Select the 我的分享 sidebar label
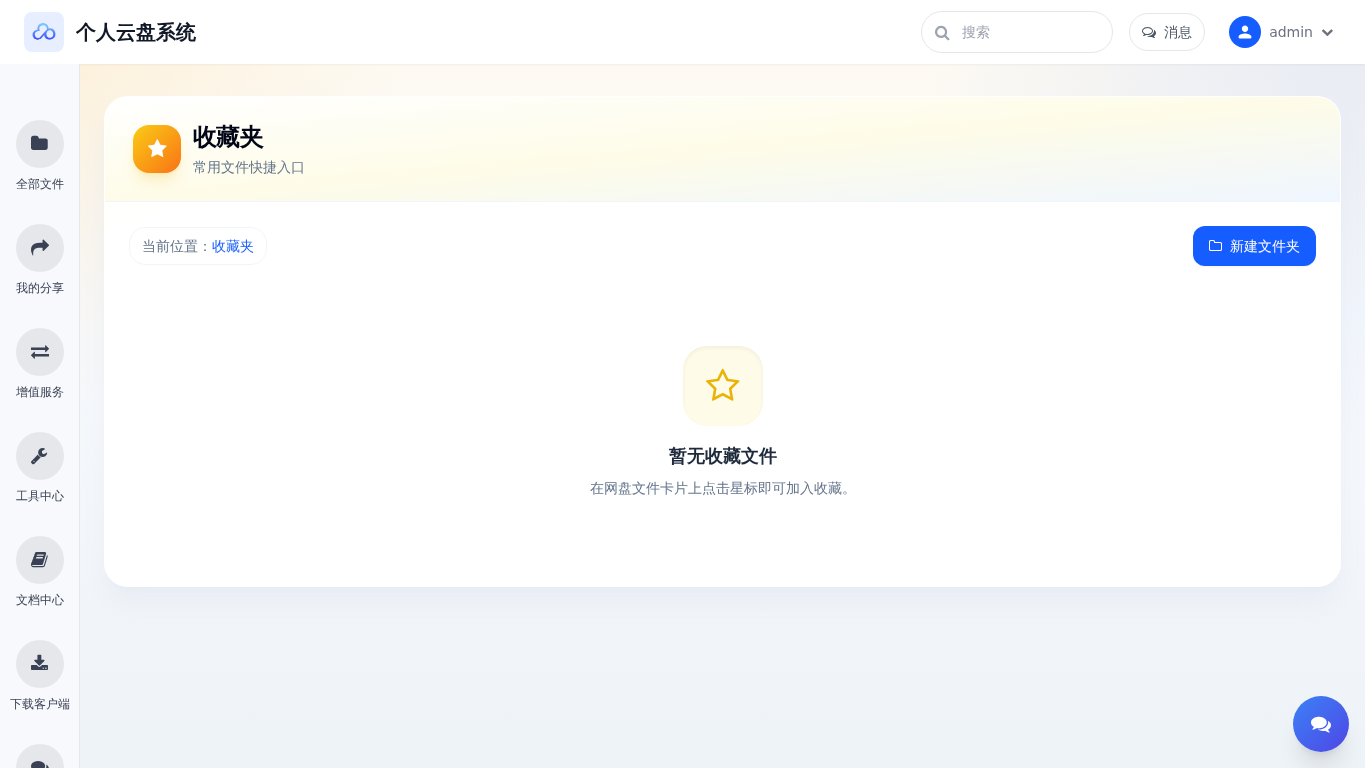1365x768 pixels. (40, 288)
